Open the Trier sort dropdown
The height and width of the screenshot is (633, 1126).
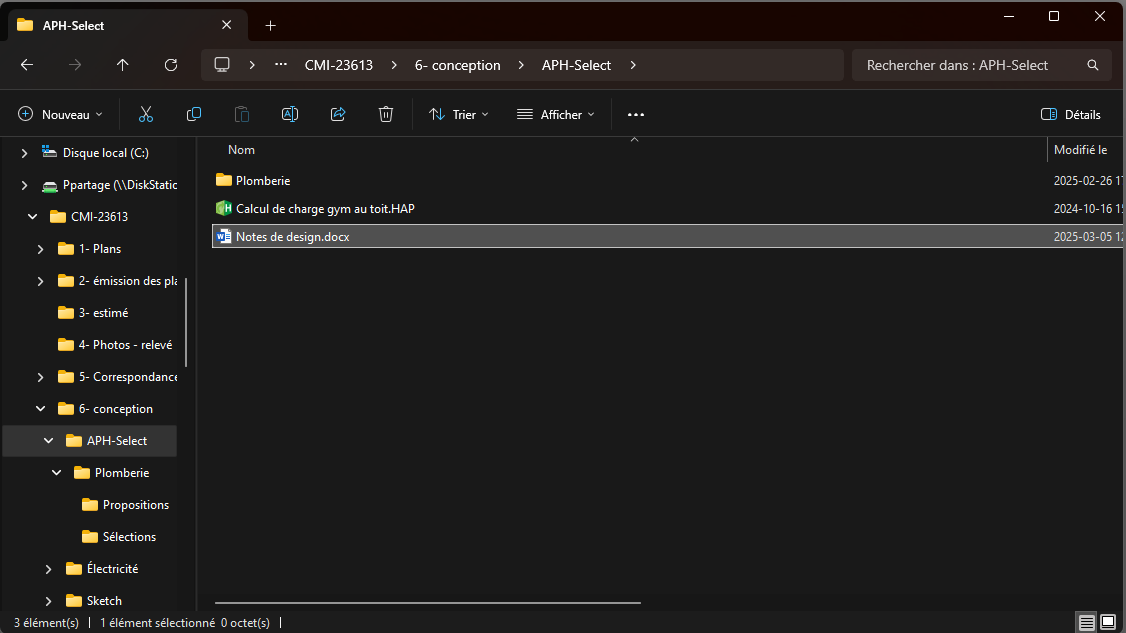coord(459,115)
